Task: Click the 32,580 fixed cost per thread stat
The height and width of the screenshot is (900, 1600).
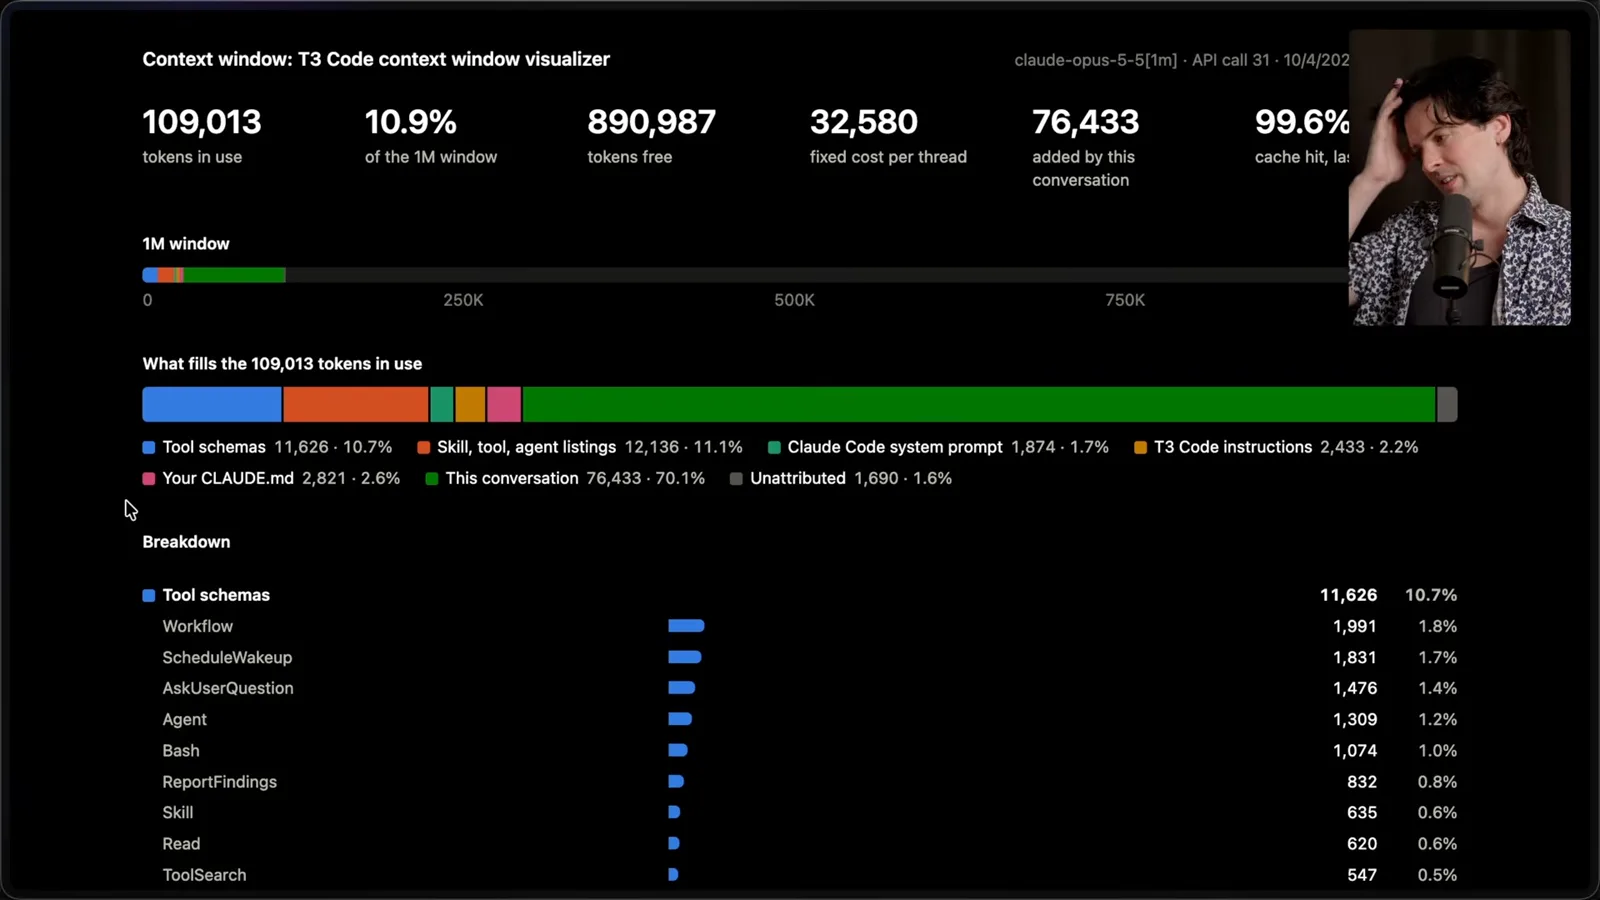Action: [x=888, y=135]
